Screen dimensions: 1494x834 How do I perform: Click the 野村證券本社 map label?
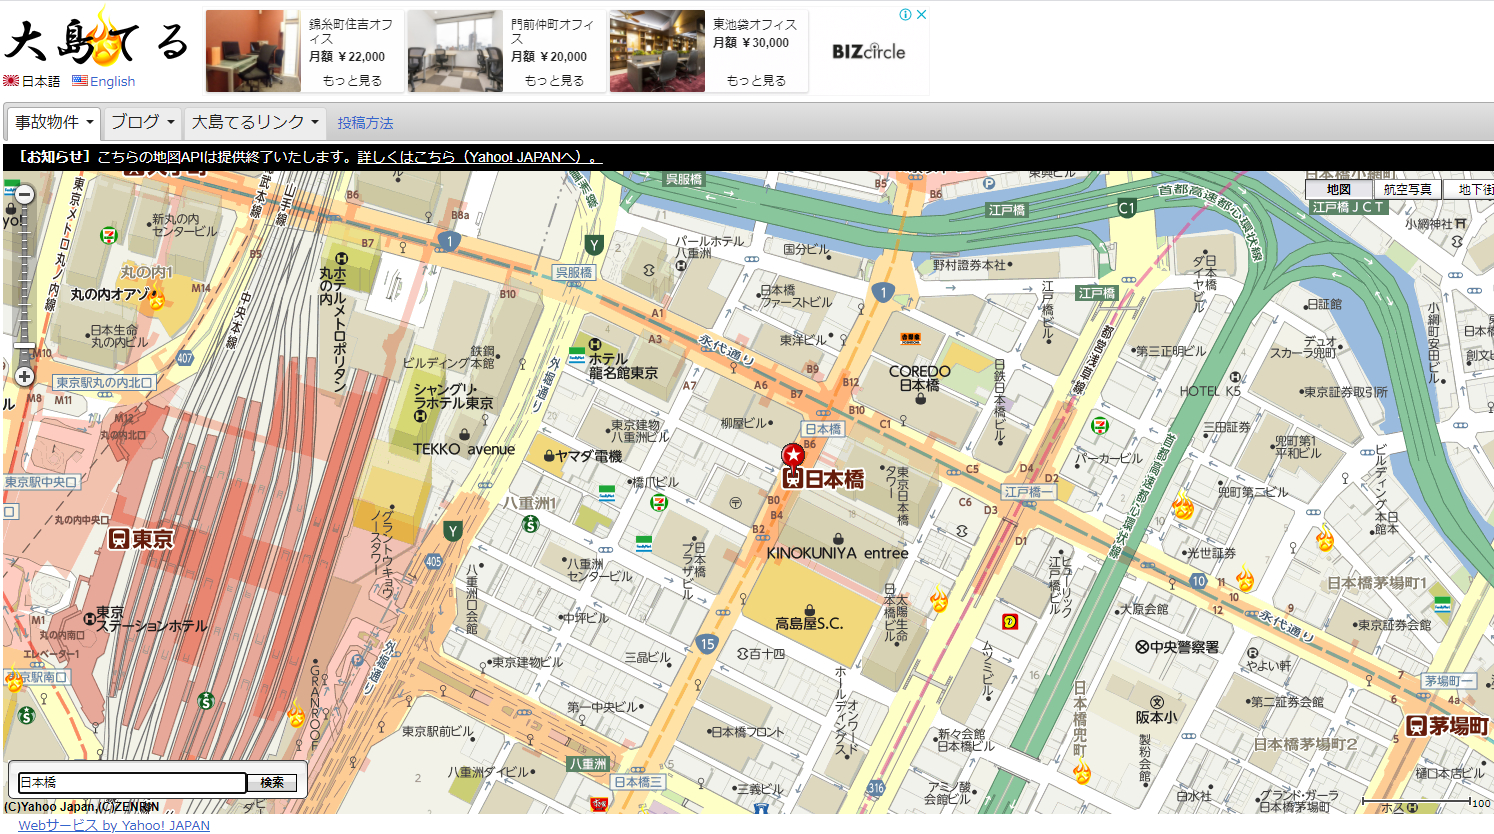tap(972, 265)
